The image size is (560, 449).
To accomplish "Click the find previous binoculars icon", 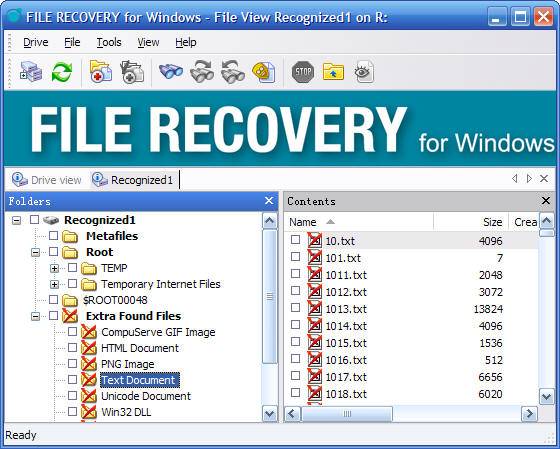I will [x=232, y=72].
